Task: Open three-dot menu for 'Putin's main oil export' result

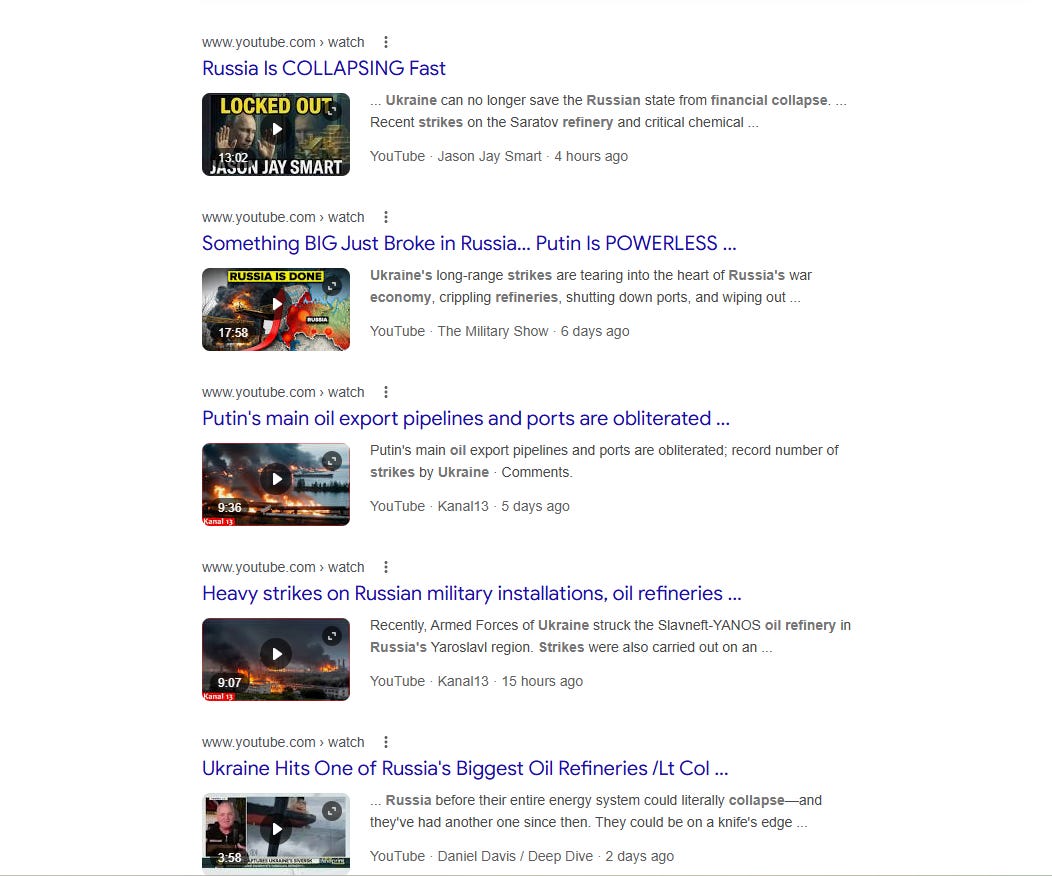Action: pos(386,392)
